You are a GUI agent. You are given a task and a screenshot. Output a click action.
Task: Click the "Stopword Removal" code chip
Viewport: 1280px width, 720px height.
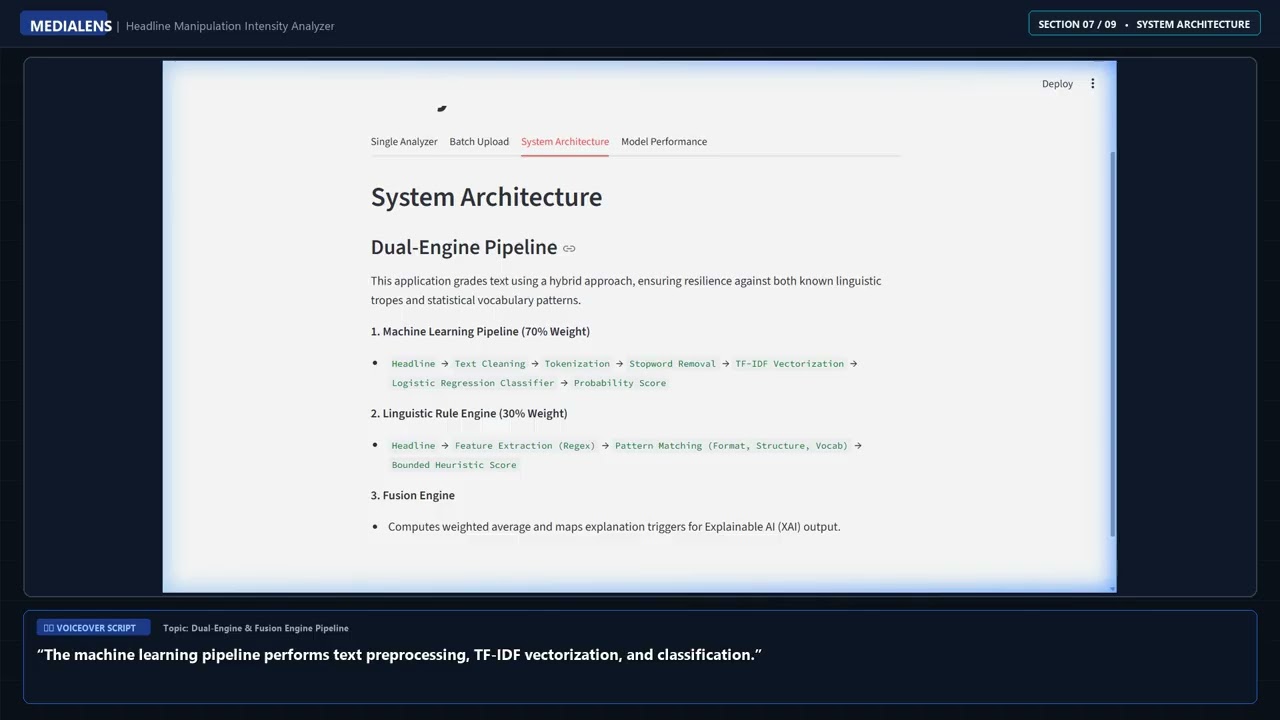point(672,364)
